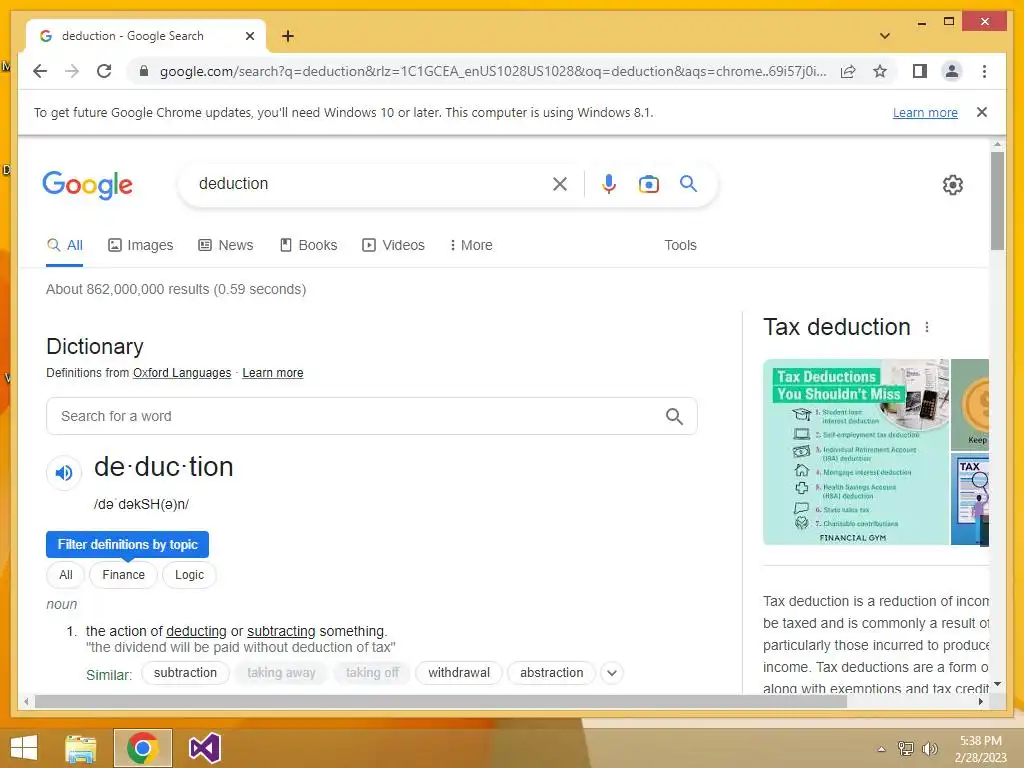Reload the current page
Screen dimensions: 1024x768
pyautogui.click(x=104, y=71)
